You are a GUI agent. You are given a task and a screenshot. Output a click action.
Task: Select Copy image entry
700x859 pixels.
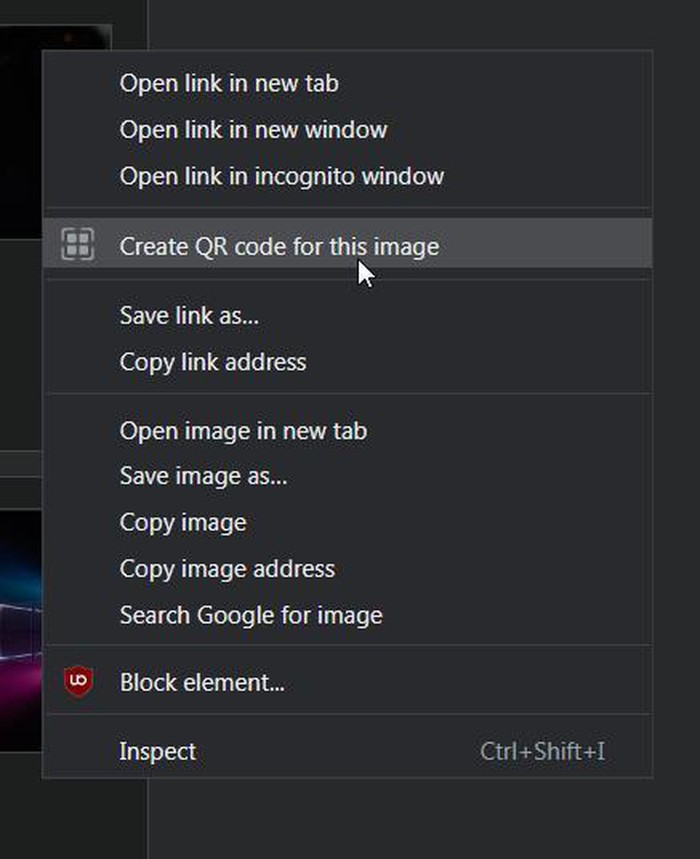click(183, 523)
